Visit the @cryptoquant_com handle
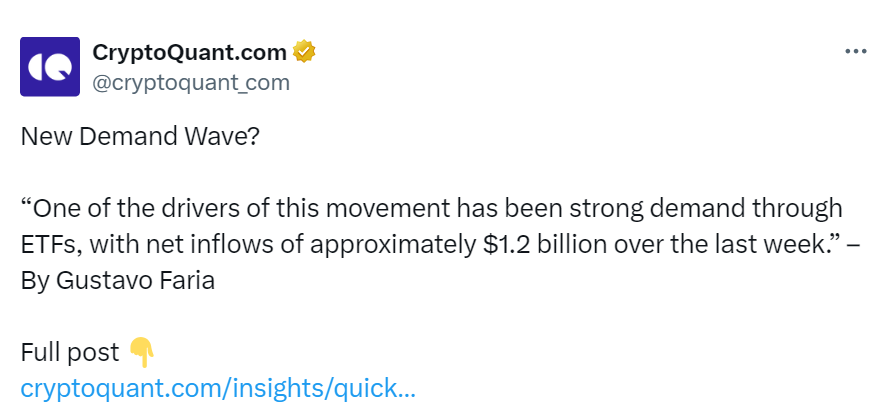 191,83
